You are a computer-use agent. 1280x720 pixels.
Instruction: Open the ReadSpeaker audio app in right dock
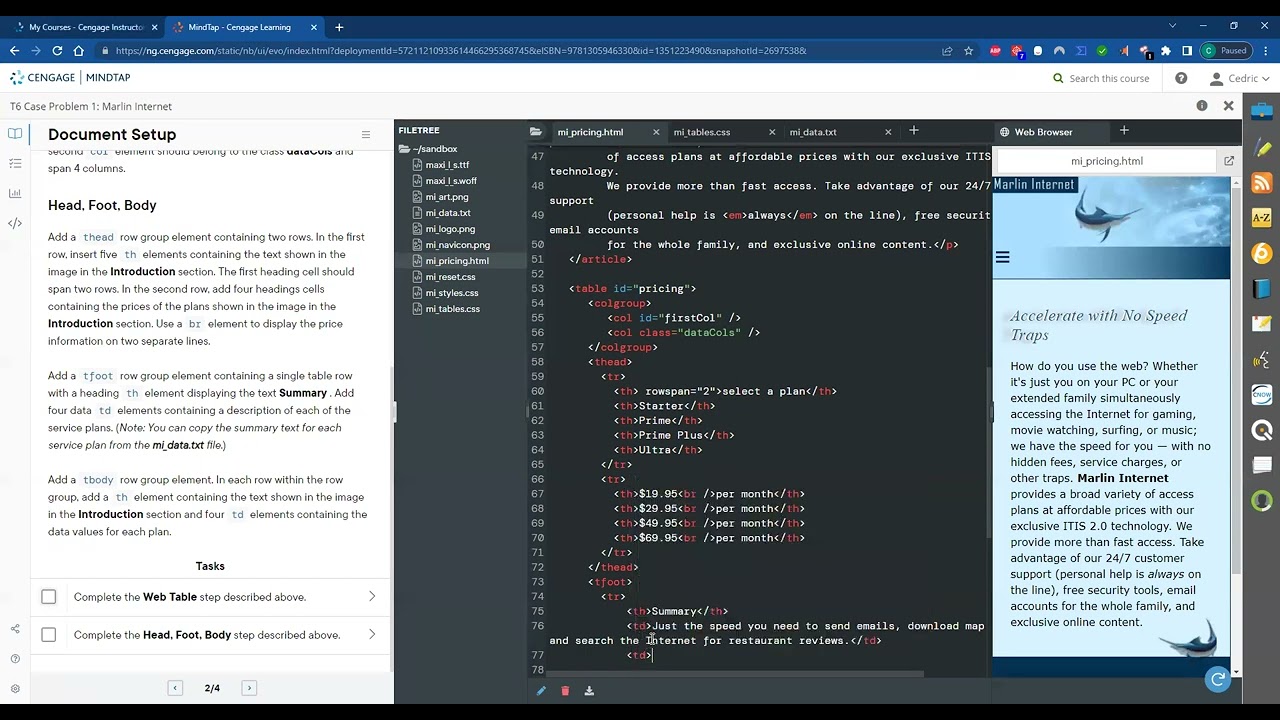click(1262, 360)
